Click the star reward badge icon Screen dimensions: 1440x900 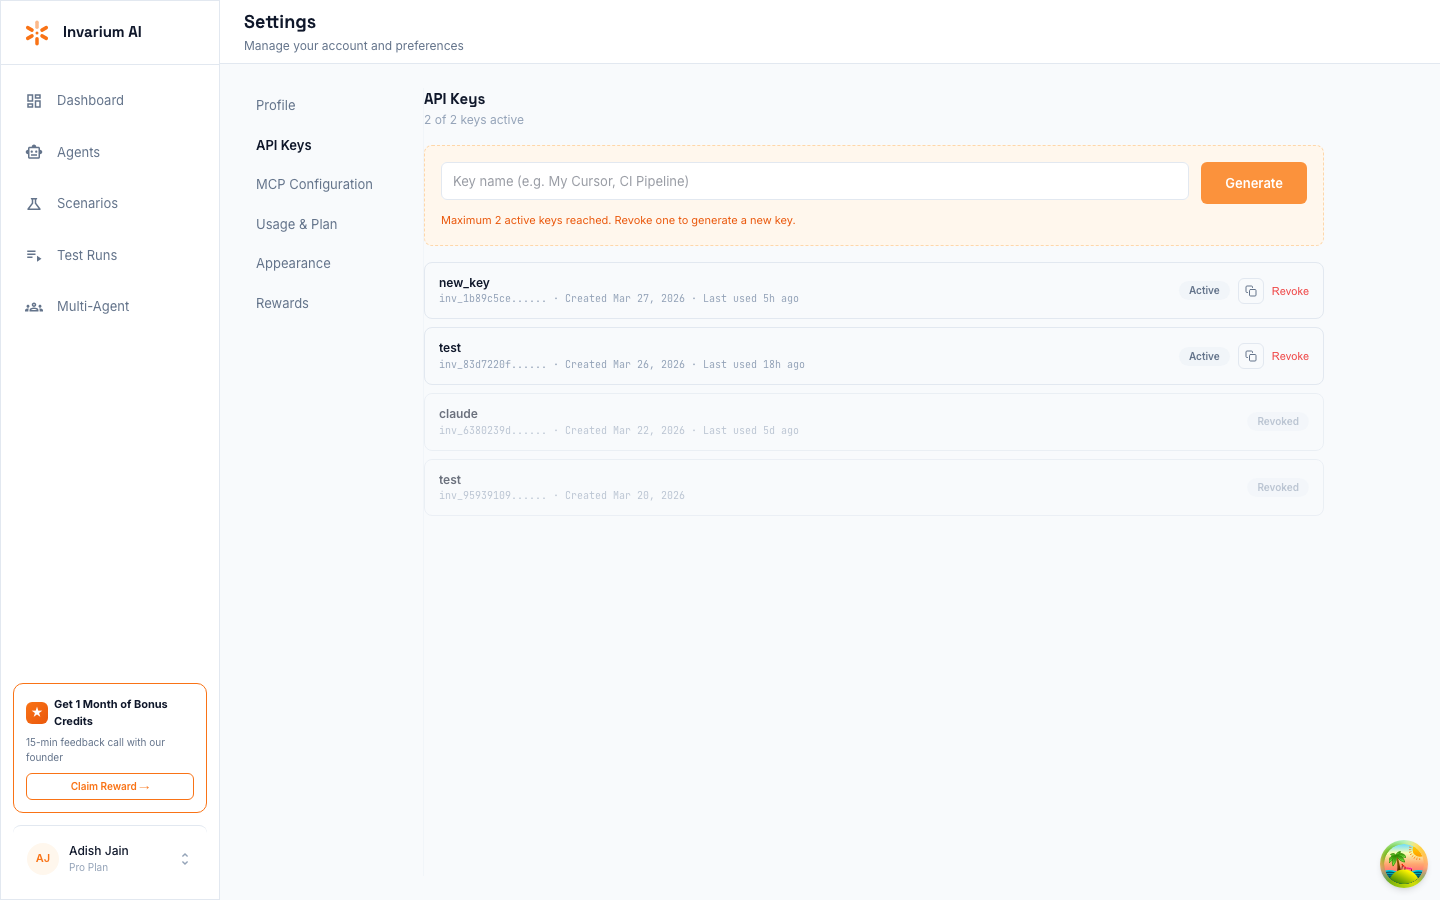37,712
